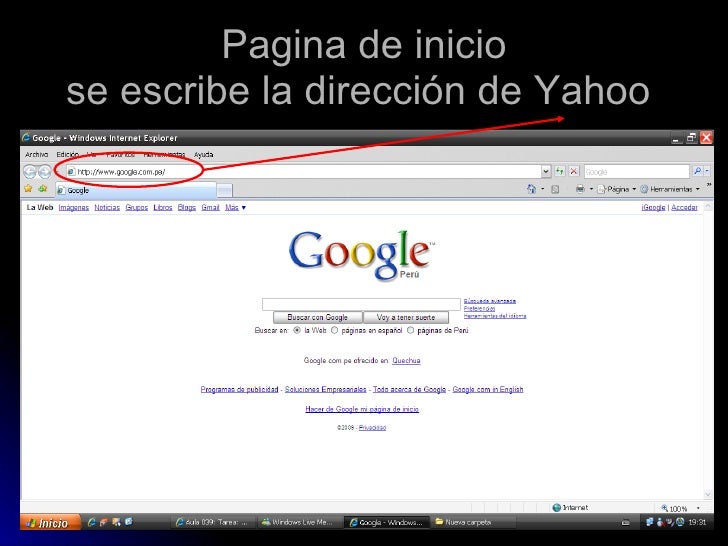Image resolution: width=728 pixels, height=546 pixels.
Task: Click 'Voy a tener suerte' button
Action: coord(406,318)
